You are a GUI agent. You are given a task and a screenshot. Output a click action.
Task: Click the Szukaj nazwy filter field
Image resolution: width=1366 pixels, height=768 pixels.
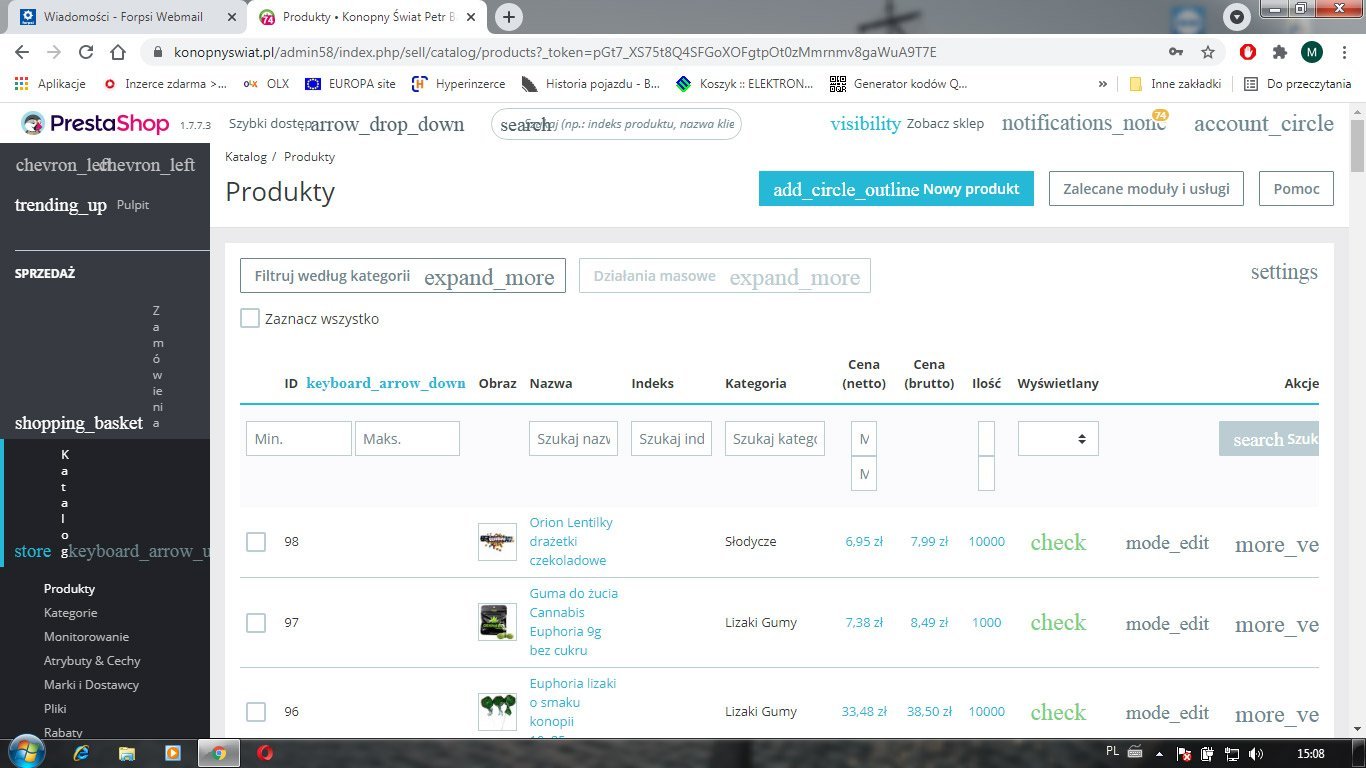coord(573,438)
